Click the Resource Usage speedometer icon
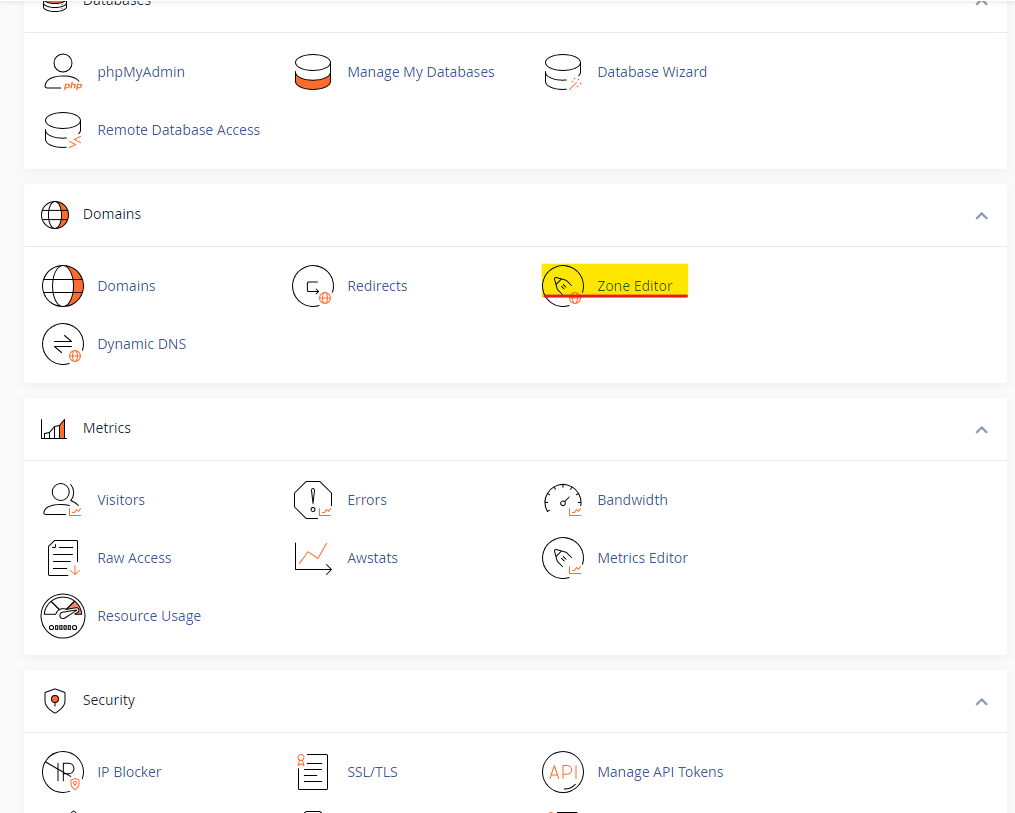This screenshot has height=813, width=1015. coord(63,615)
